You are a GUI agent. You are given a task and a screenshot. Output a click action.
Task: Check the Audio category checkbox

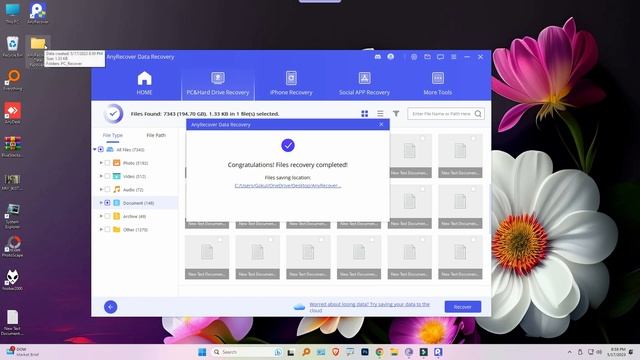[107, 189]
